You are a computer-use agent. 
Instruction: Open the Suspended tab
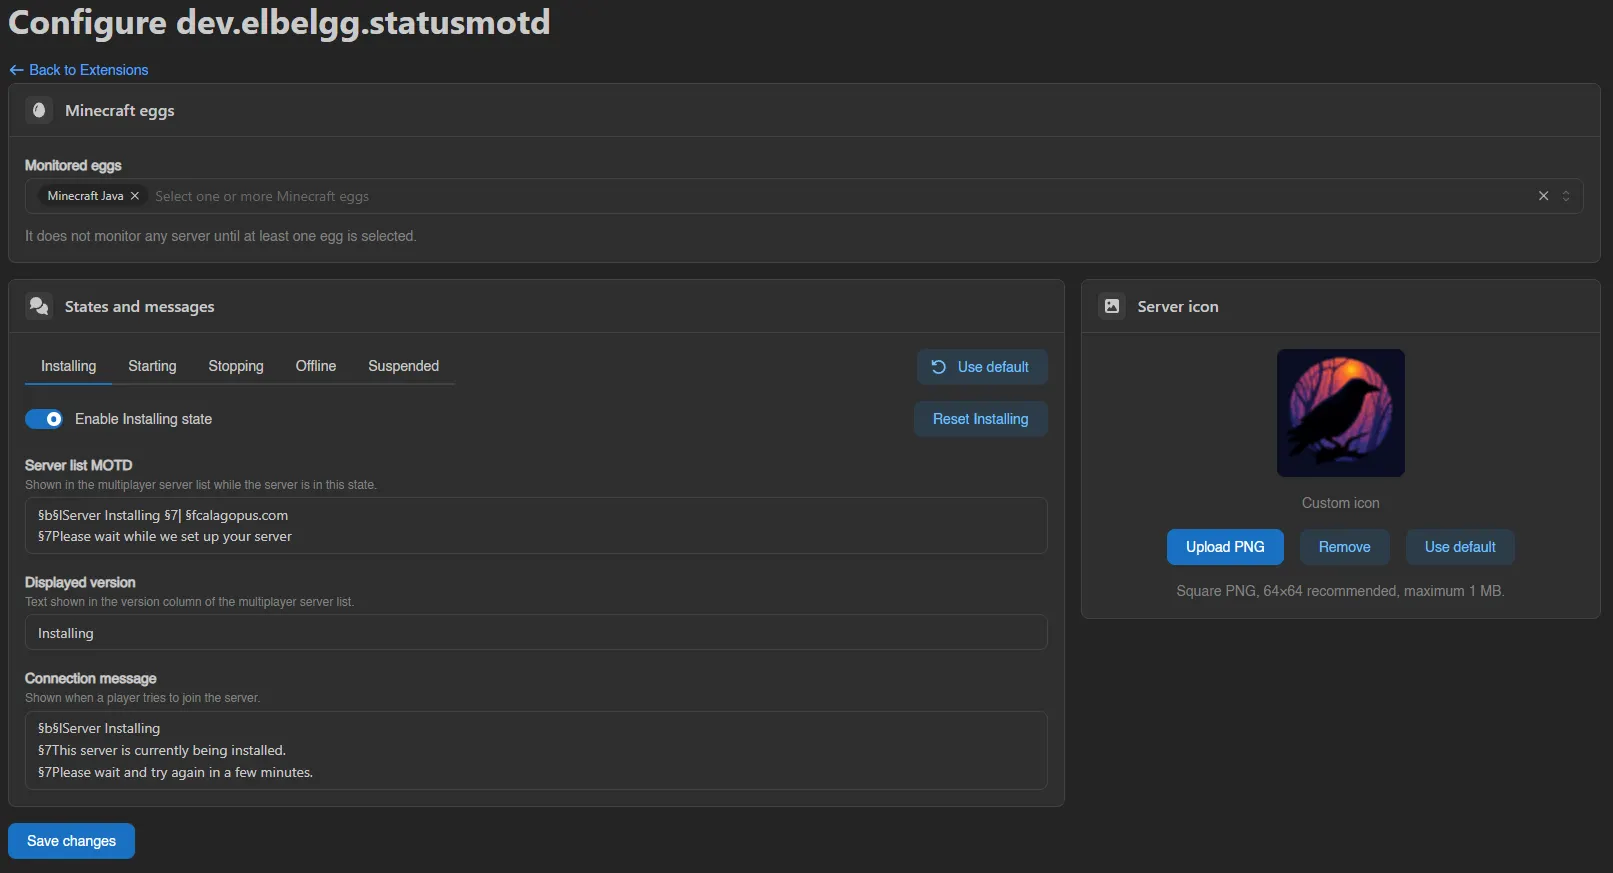(403, 366)
